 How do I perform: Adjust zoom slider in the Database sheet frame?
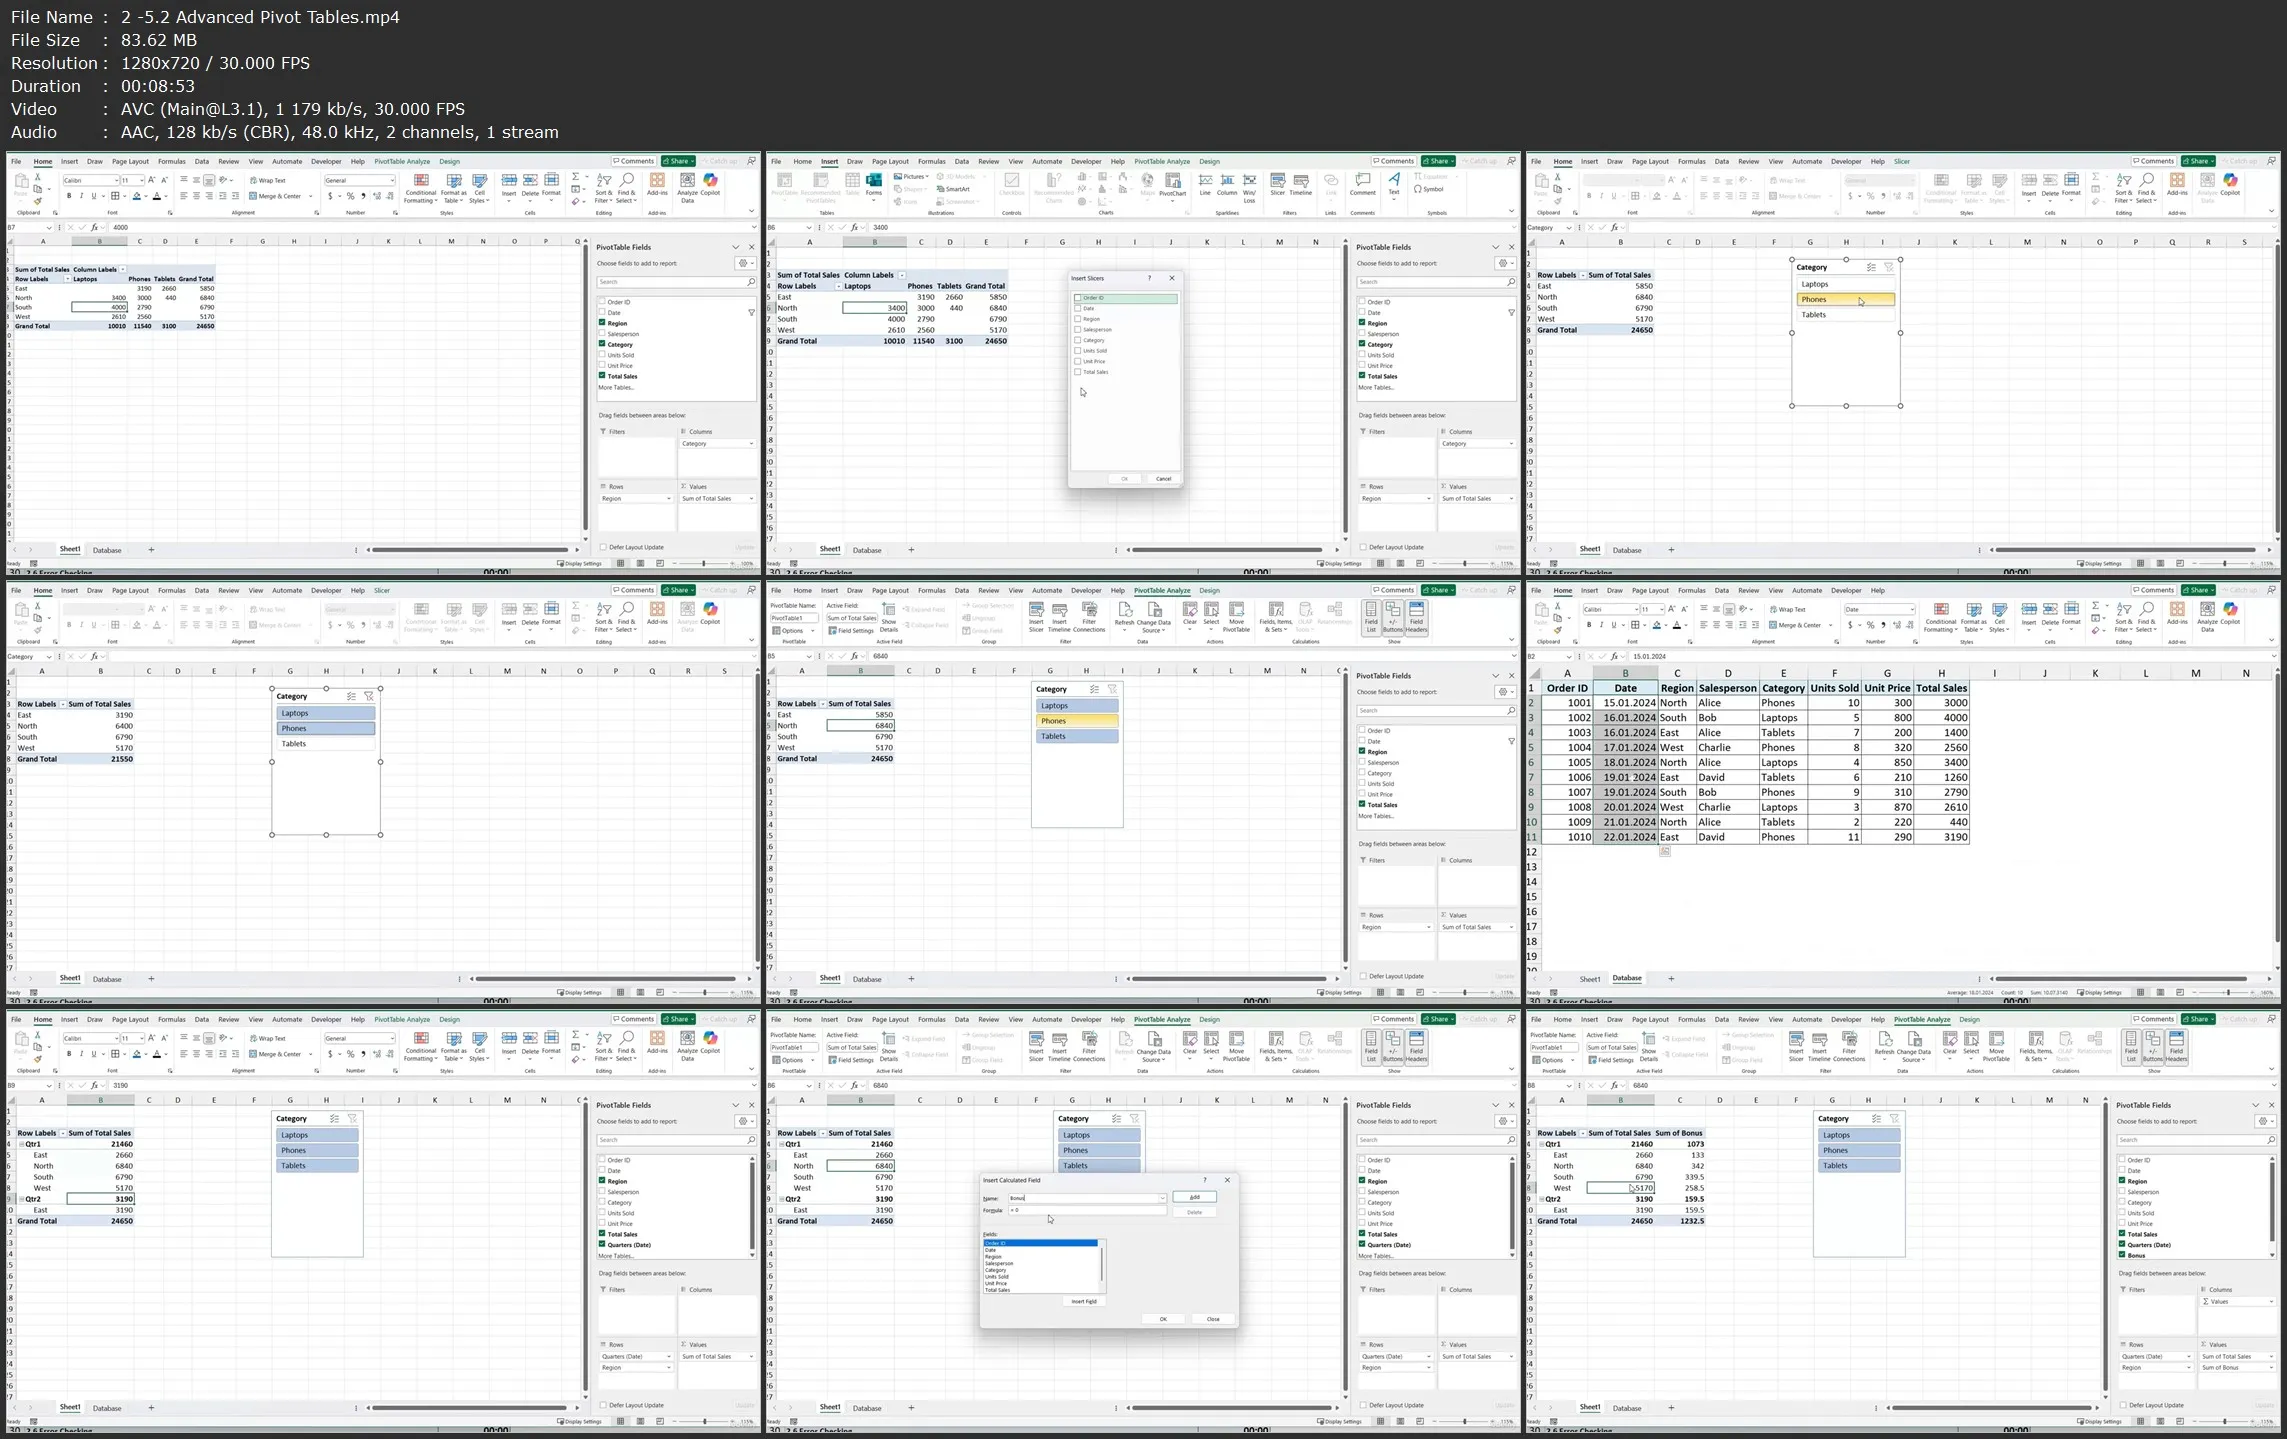point(2228,993)
